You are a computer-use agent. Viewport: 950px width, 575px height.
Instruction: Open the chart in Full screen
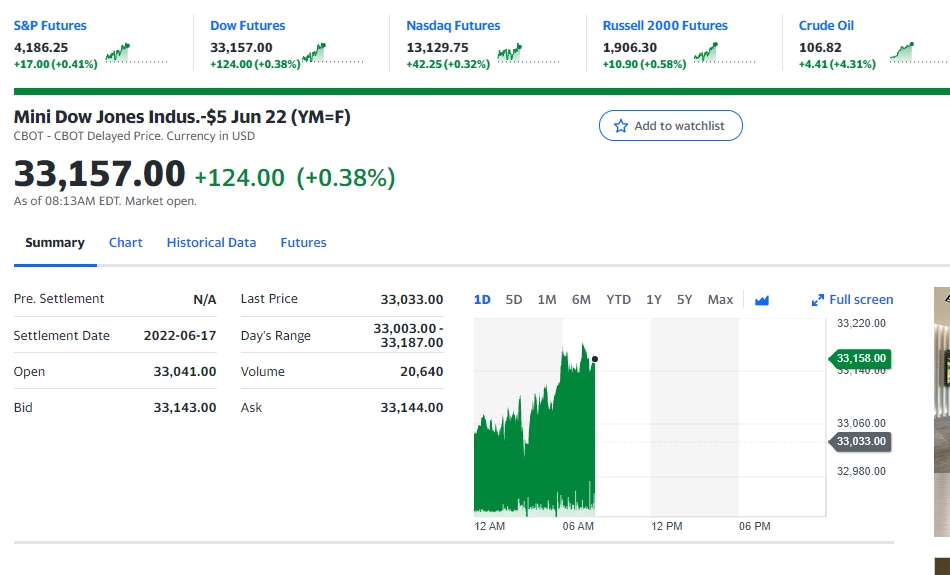click(x=852, y=299)
